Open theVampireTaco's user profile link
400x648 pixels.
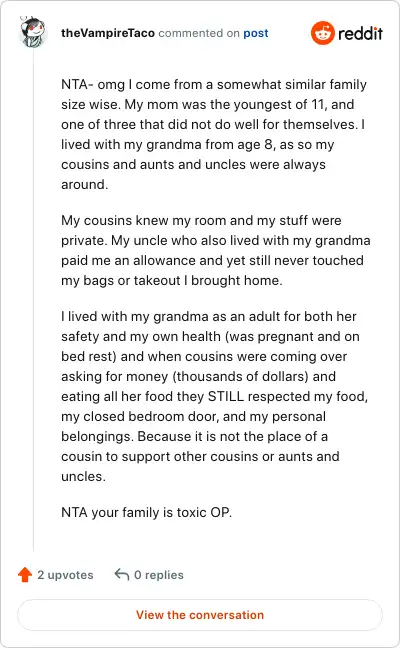tap(108, 33)
